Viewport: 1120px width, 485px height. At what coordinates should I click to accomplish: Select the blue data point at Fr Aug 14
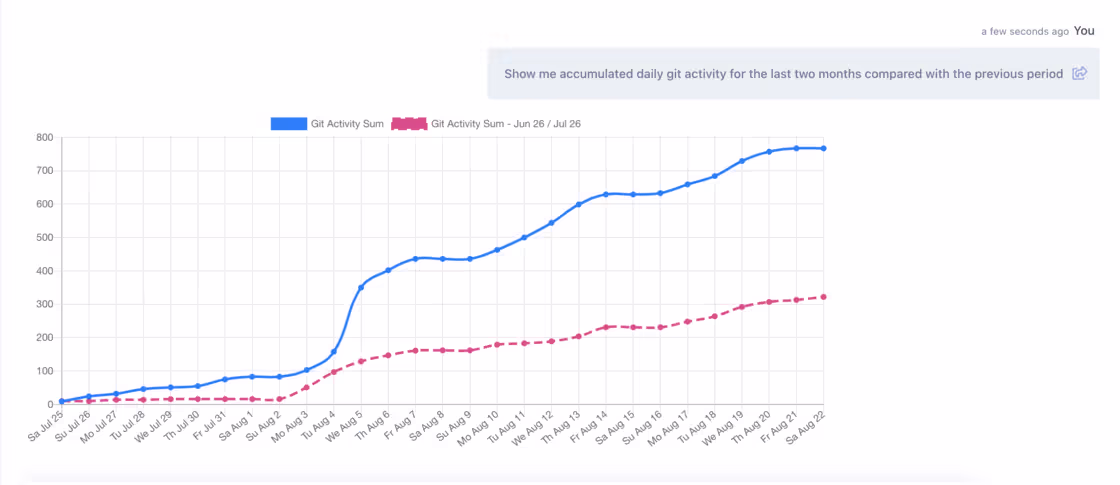click(606, 194)
